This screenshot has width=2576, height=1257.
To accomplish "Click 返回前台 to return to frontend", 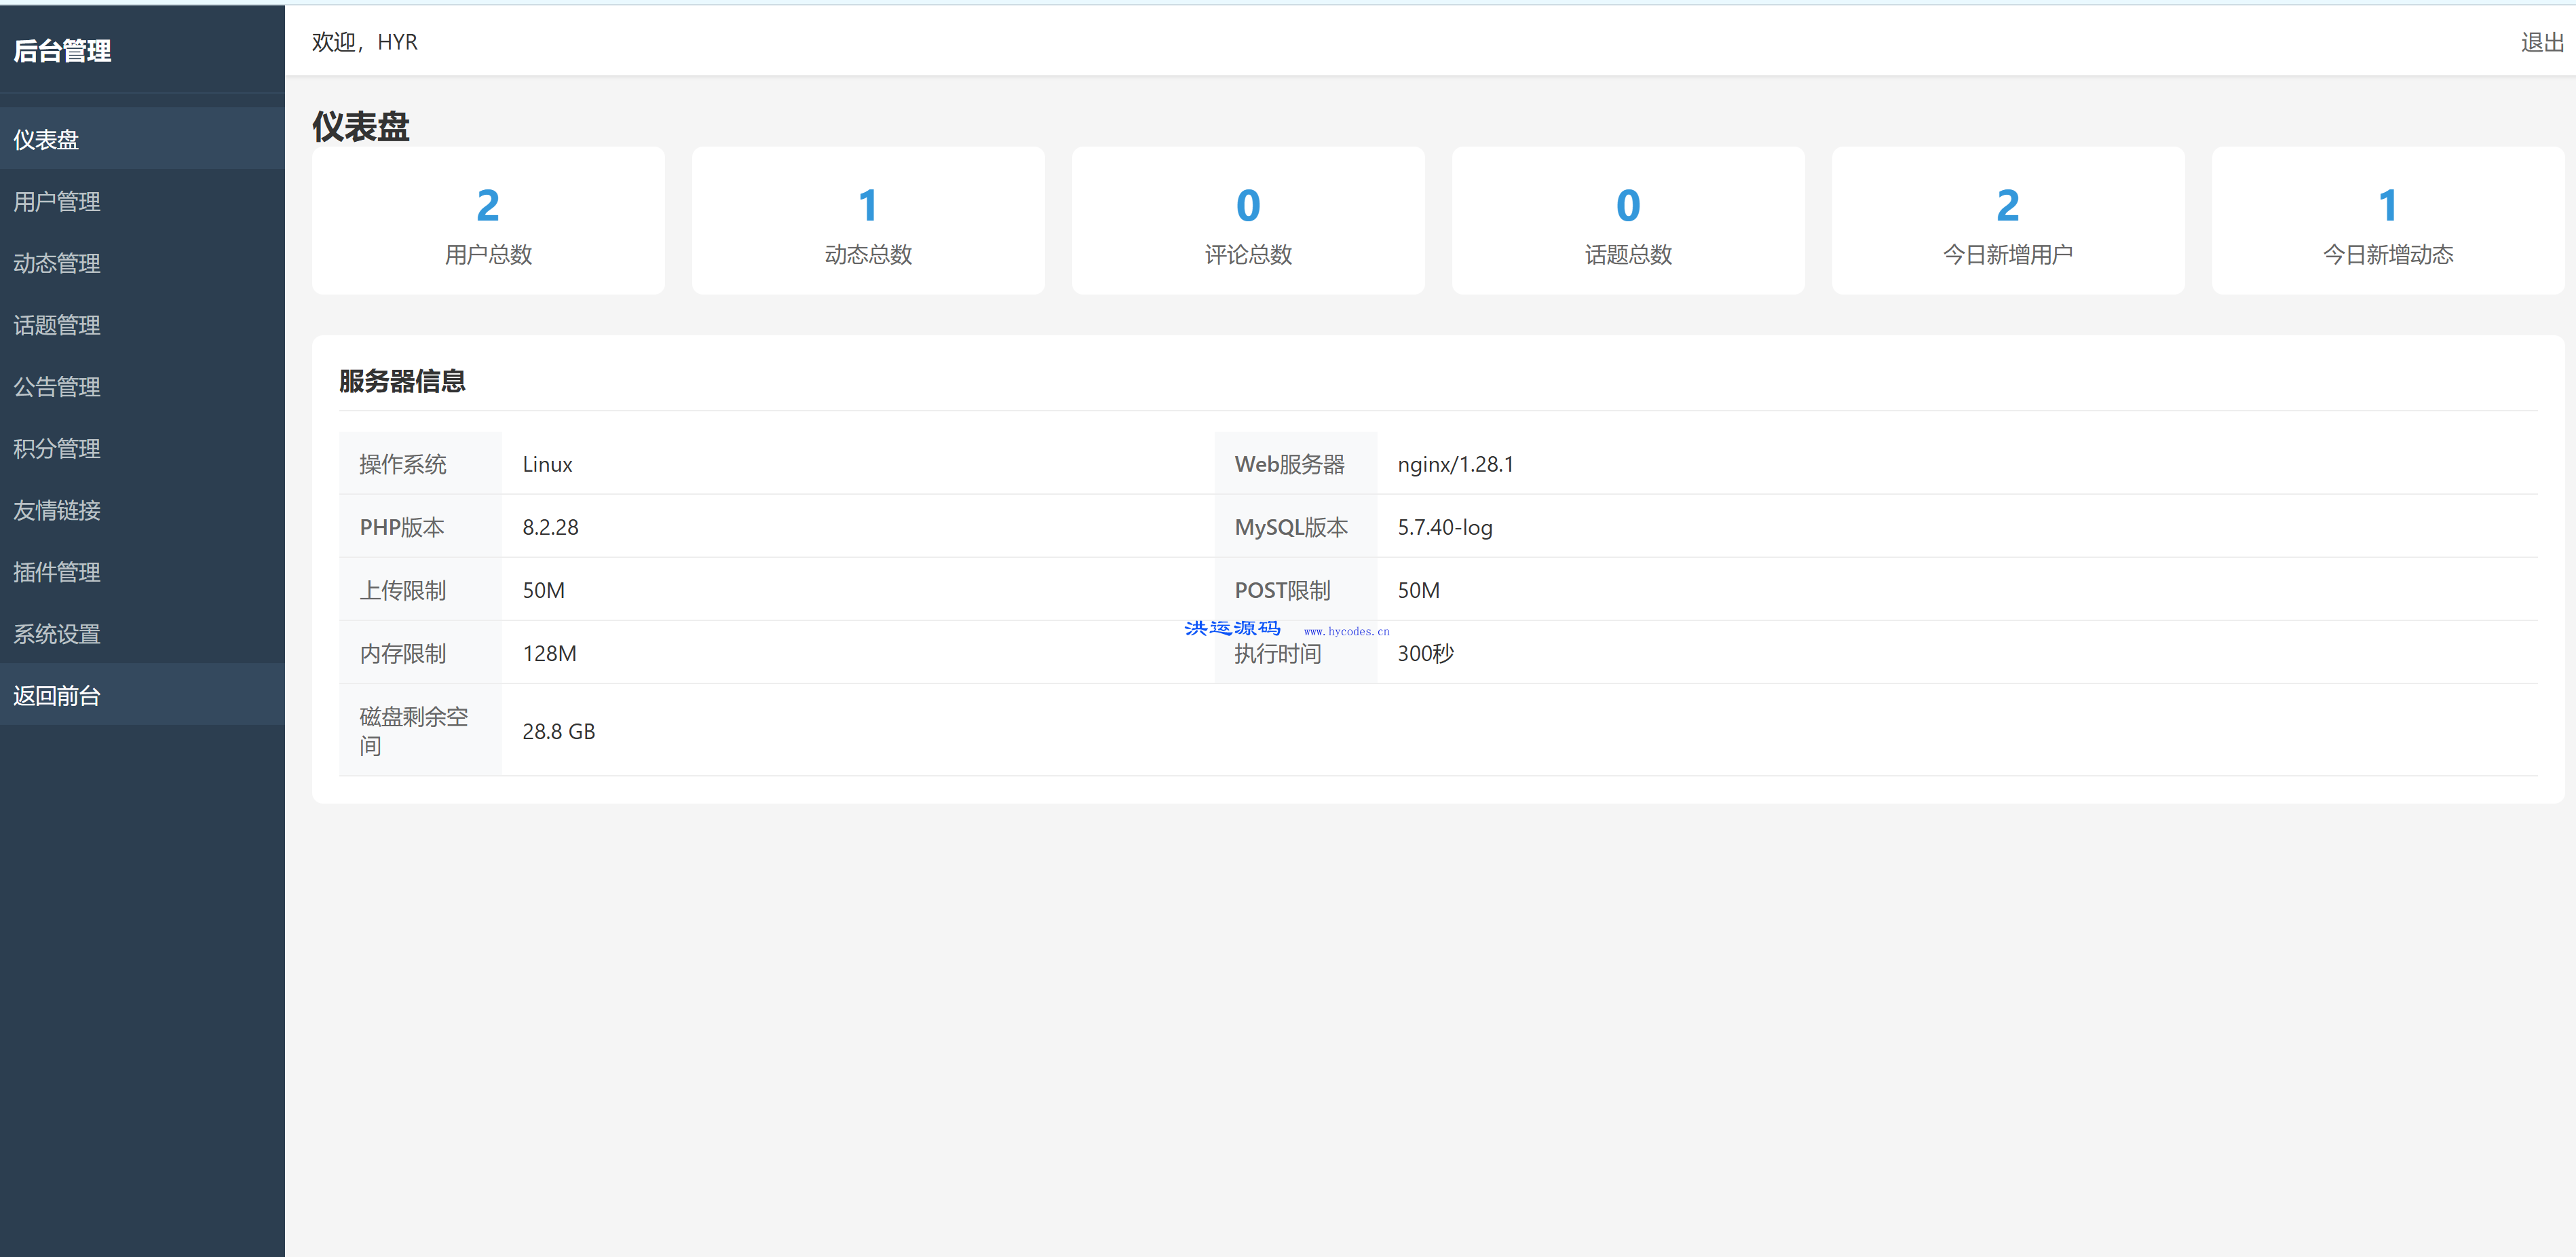I will [57, 696].
